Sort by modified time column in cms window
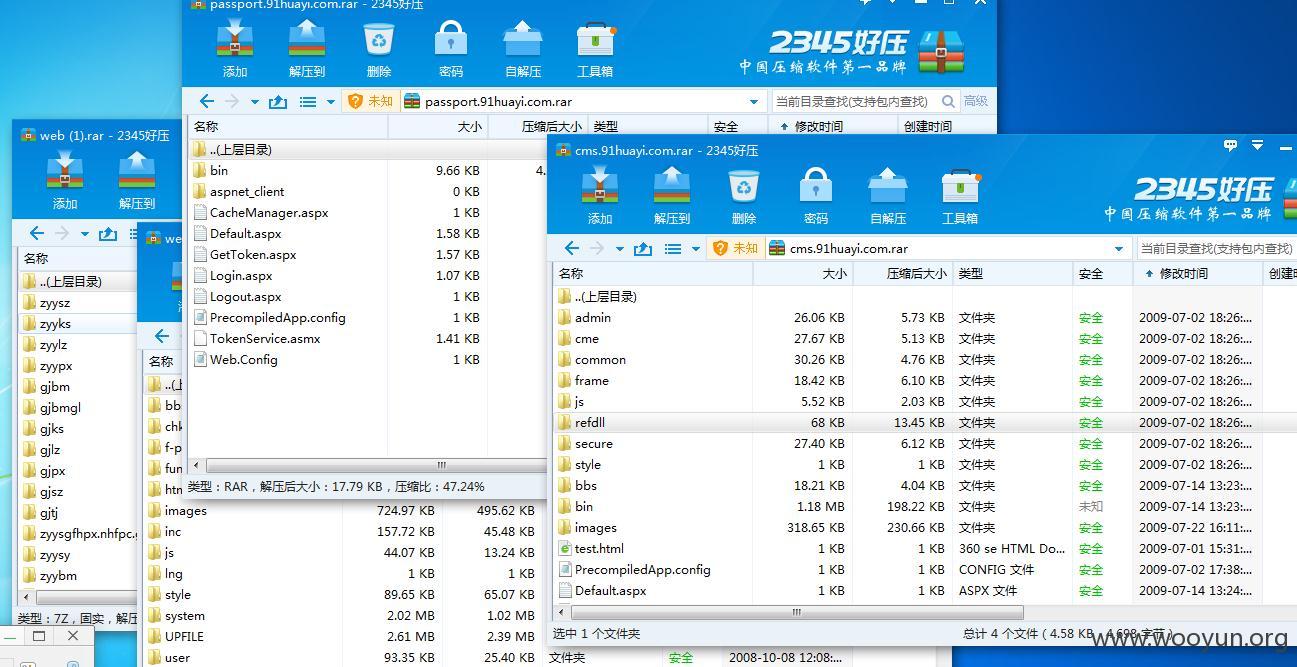This screenshot has height=667, width=1297. [x=1197, y=273]
